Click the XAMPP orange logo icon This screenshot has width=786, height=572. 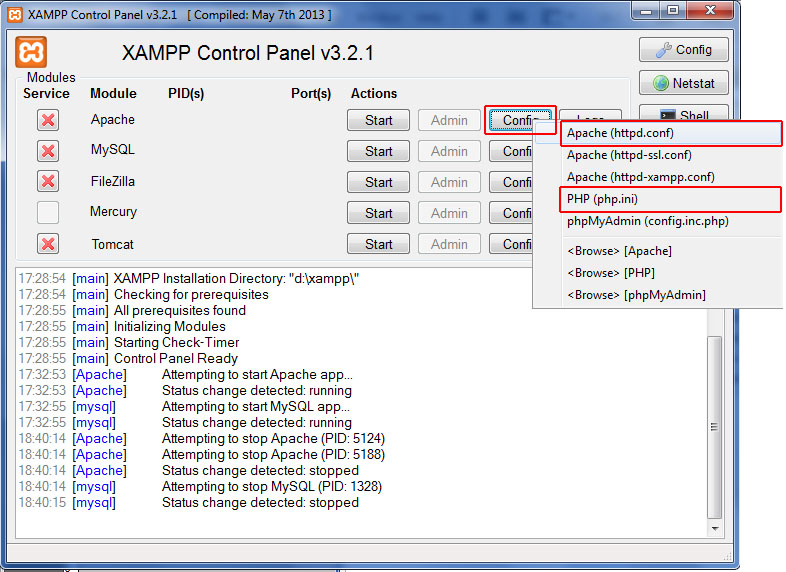click(x=31, y=52)
